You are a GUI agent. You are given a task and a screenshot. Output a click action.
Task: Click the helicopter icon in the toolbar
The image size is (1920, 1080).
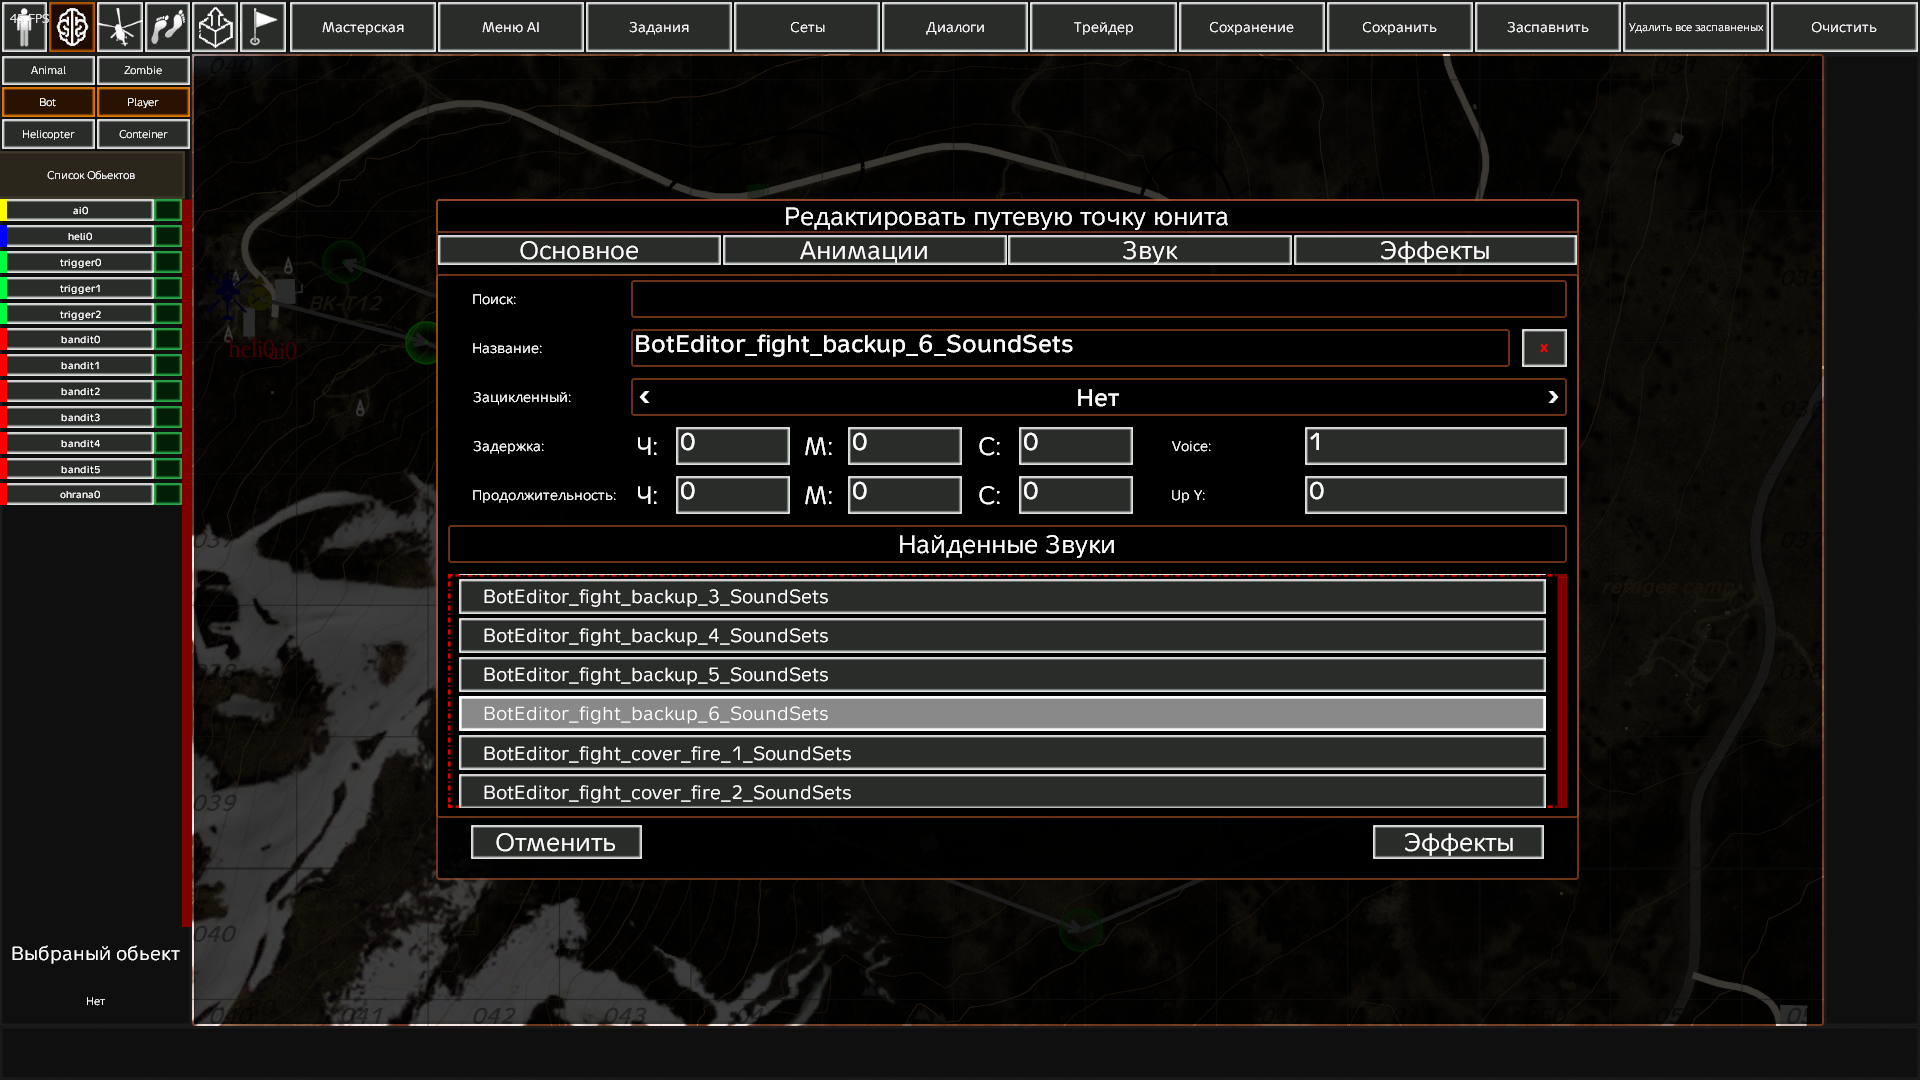pyautogui.click(x=119, y=27)
